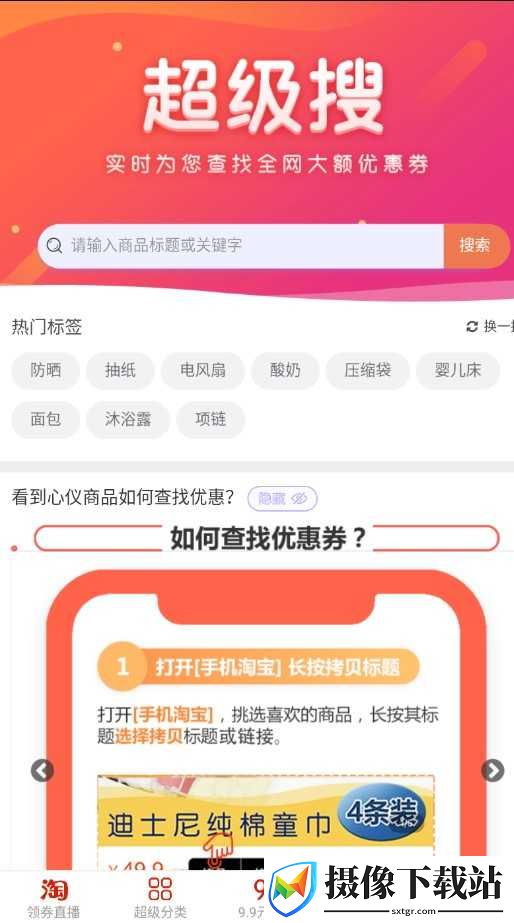The width and height of the screenshot is (514, 923).
Task: Click the orange 搜索 button
Action: 475,245
